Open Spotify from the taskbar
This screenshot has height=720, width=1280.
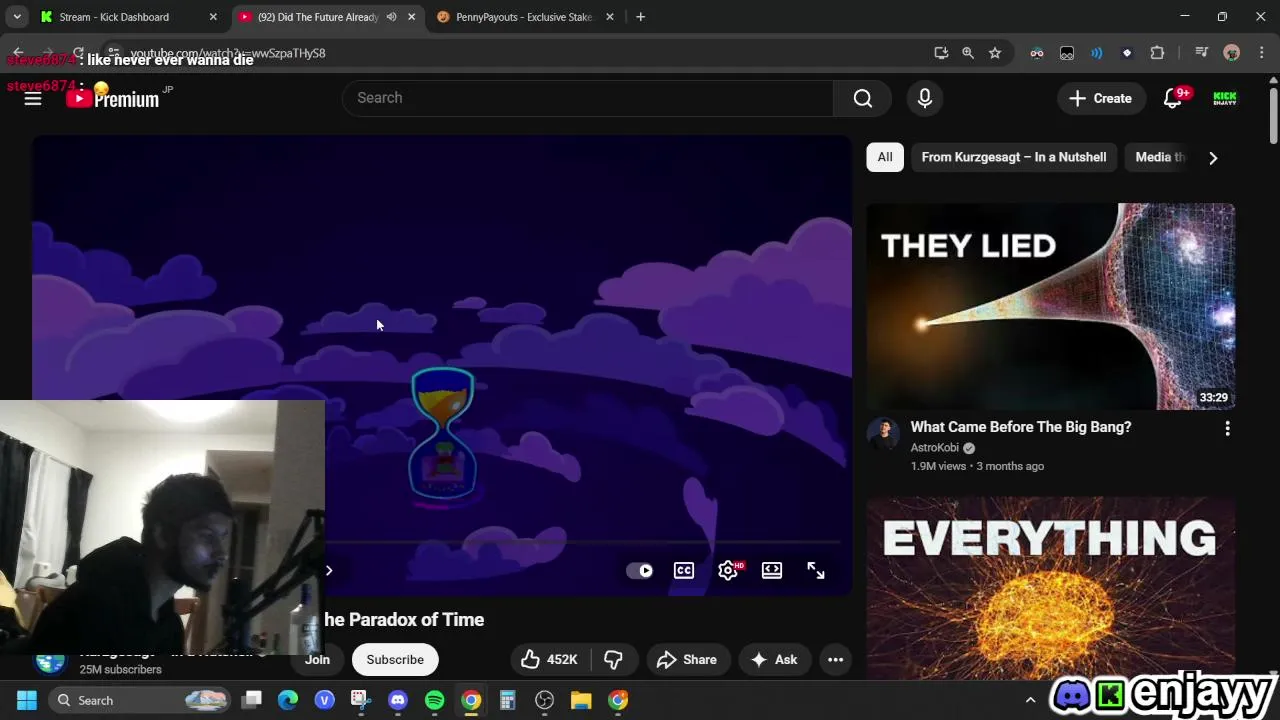pyautogui.click(x=434, y=700)
